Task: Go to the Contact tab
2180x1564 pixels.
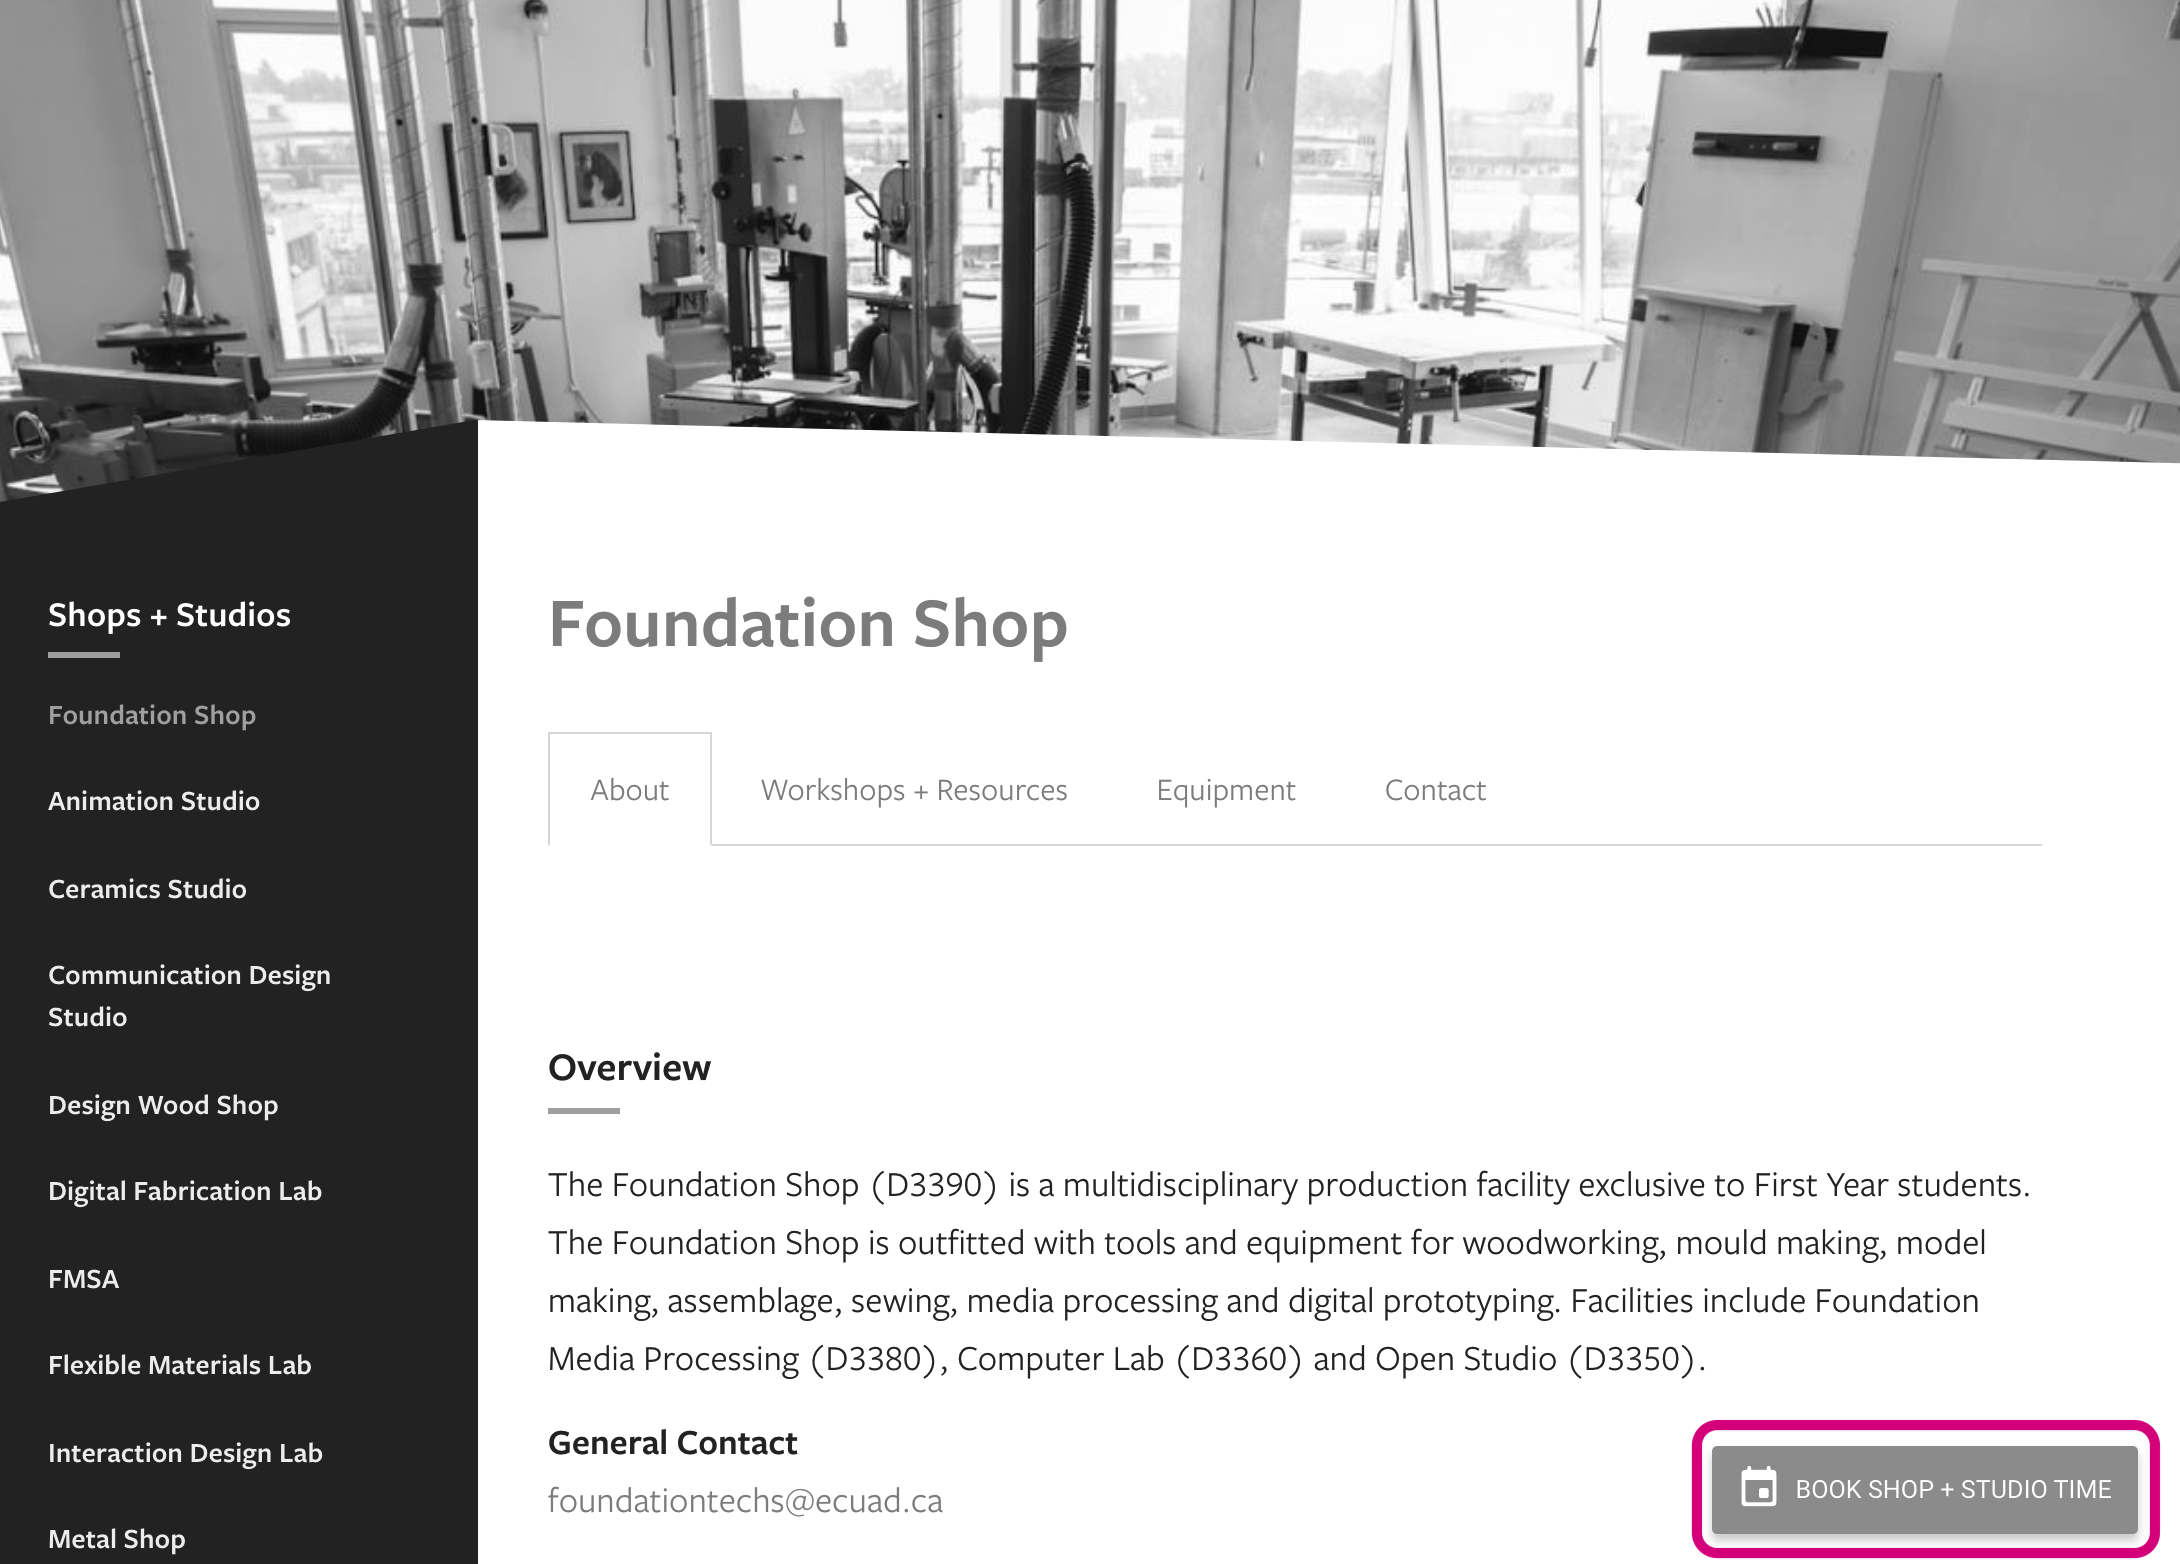Action: pos(1435,790)
